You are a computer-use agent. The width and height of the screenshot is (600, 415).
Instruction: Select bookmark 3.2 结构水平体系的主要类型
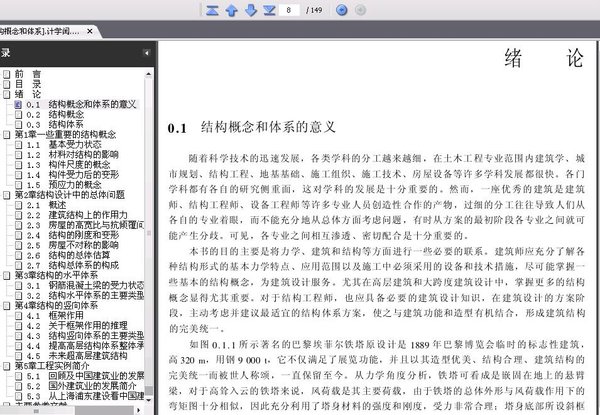[x=85, y=295]
